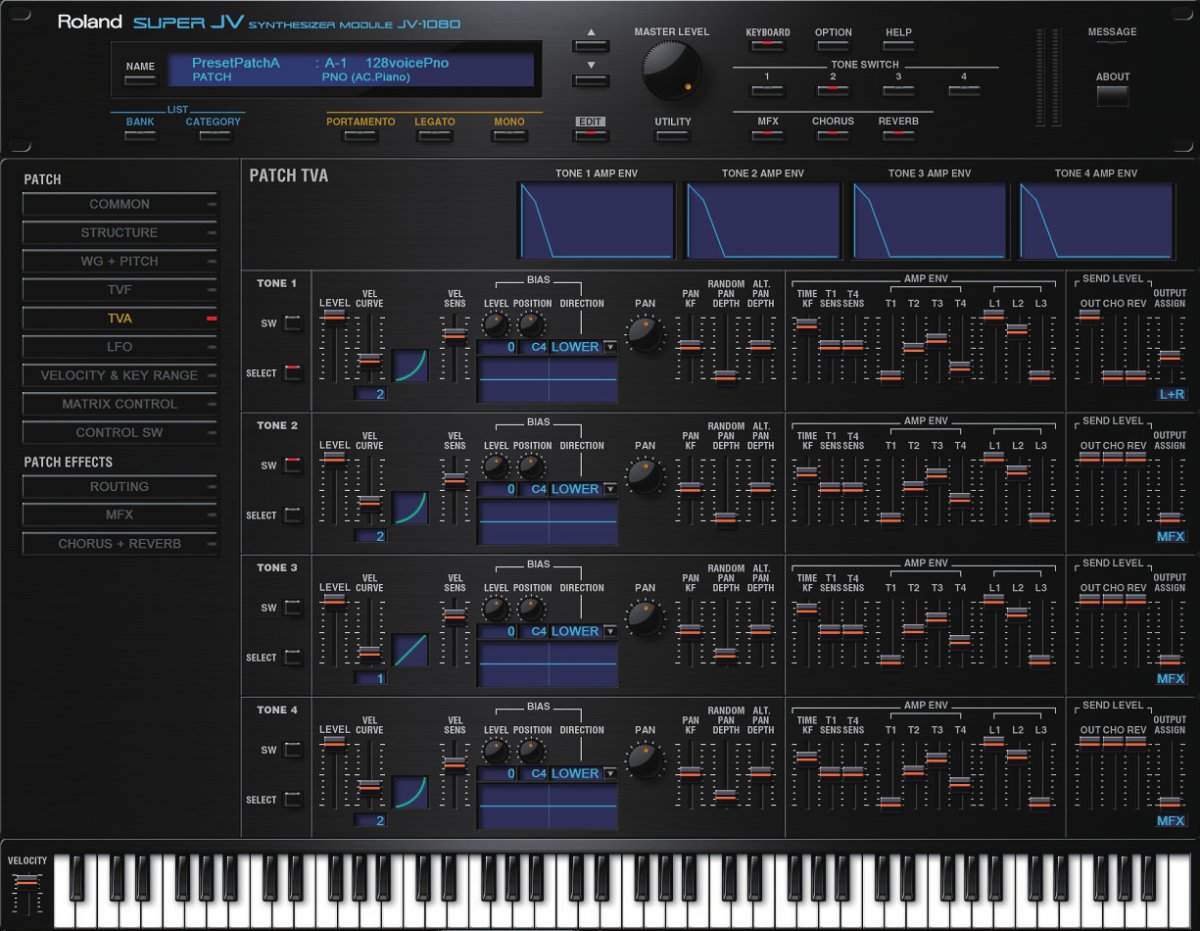Open the CHORUS + REVERB effects page
The width and height of the screenshot is (1200, 931).
click(120, 544)
